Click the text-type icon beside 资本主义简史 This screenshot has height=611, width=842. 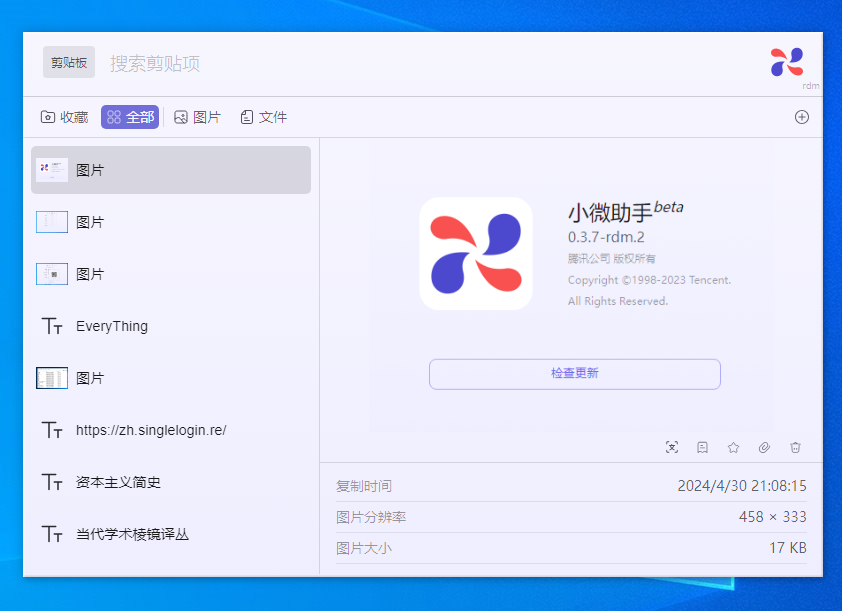52,482
